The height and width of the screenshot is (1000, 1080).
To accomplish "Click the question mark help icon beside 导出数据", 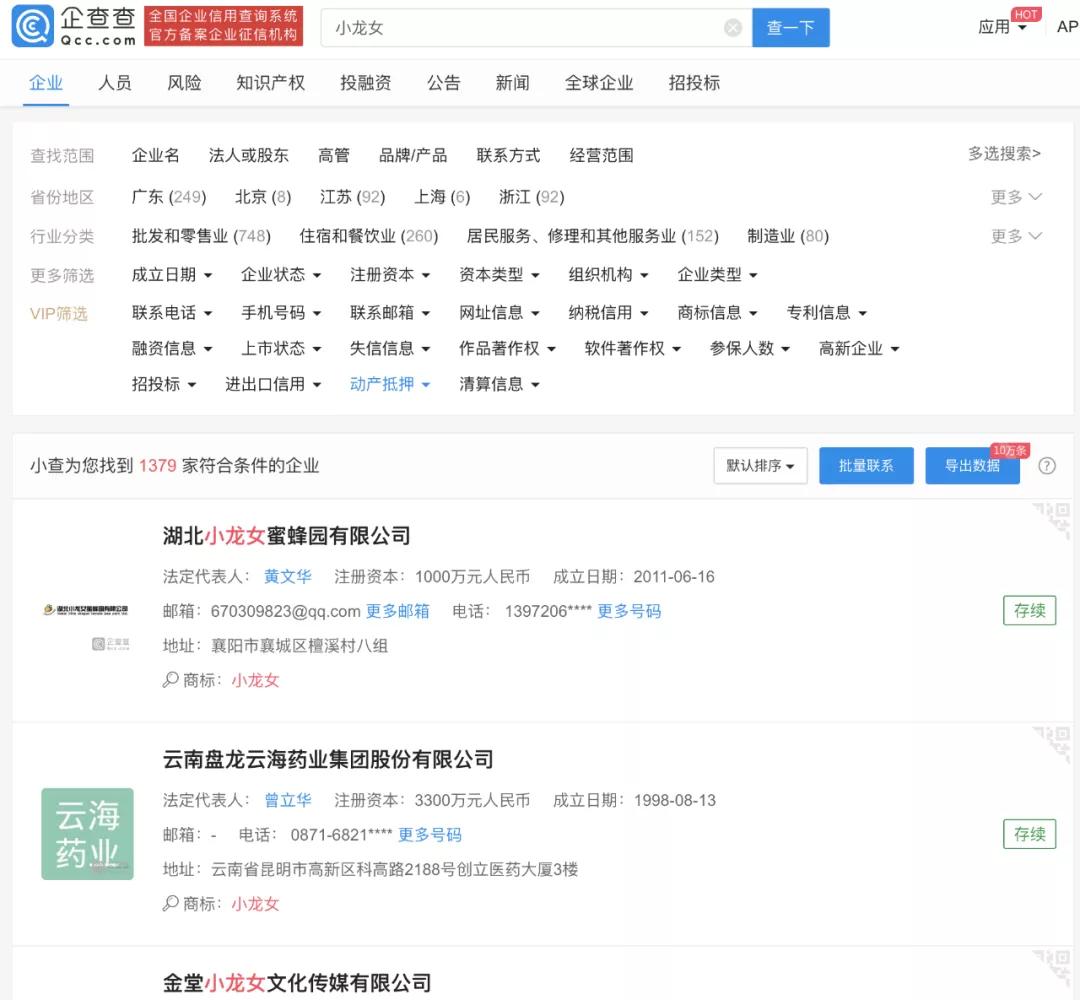I will pyautogui.click(x=1046, y=465).
